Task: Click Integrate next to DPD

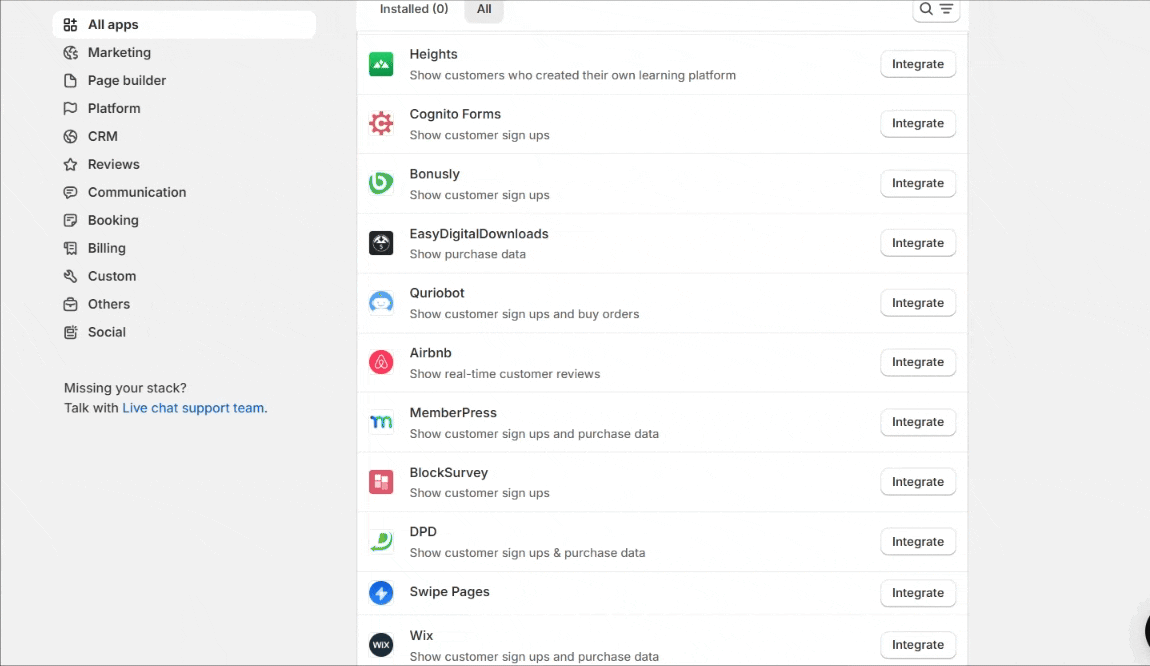Action: [917, 542]
